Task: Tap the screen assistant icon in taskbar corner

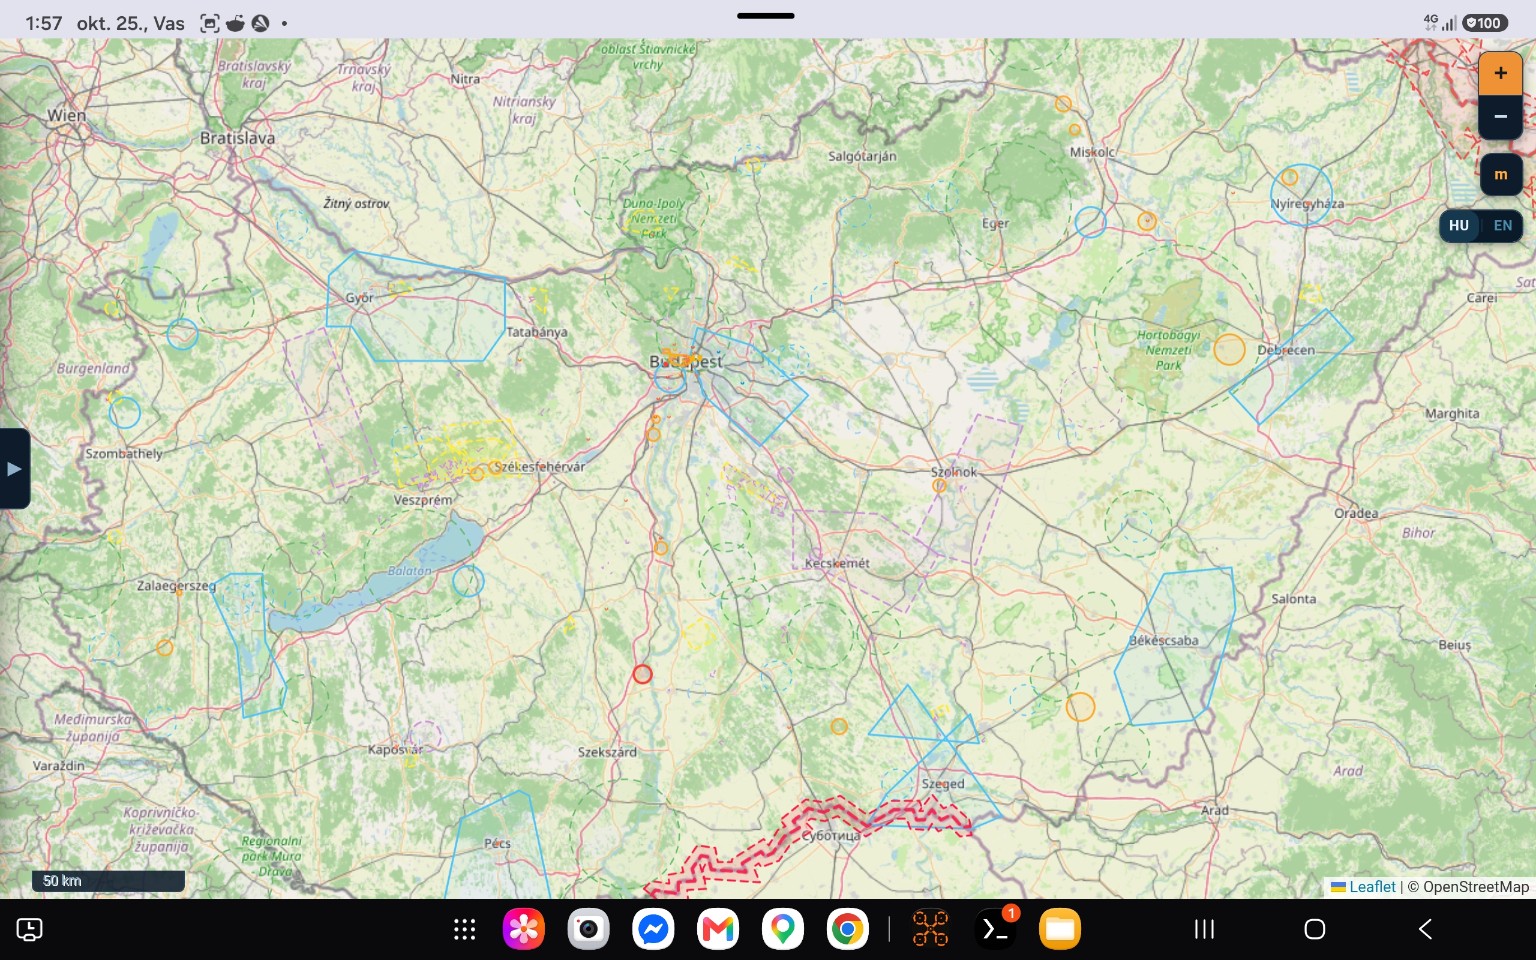Action: tap(30, 930)
